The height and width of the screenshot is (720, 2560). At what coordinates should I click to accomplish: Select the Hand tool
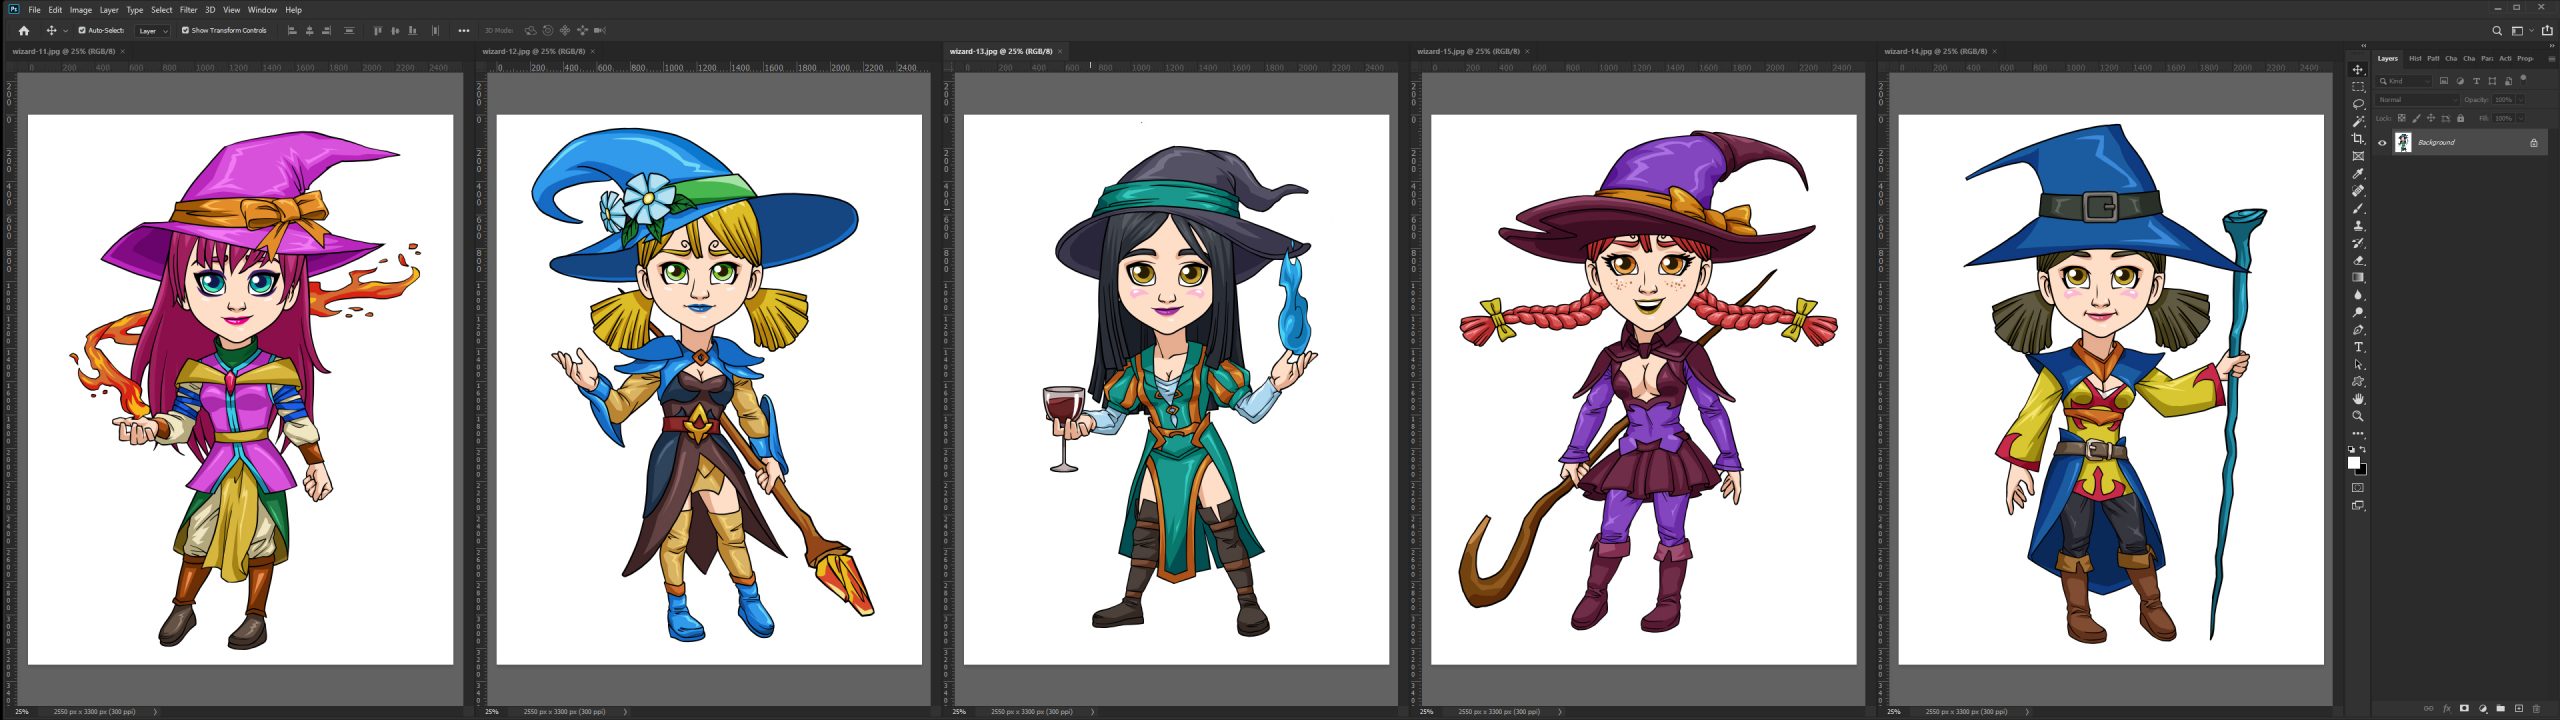point(2358,399)
